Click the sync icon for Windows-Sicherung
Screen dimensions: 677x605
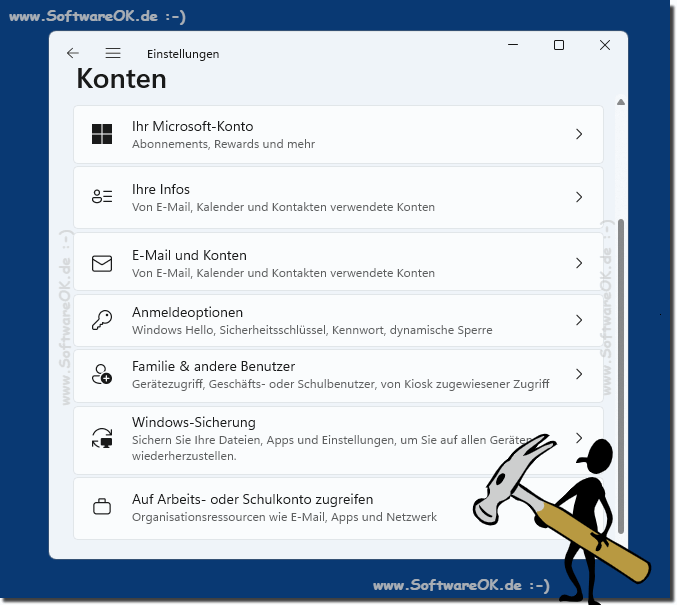point(102,438)
